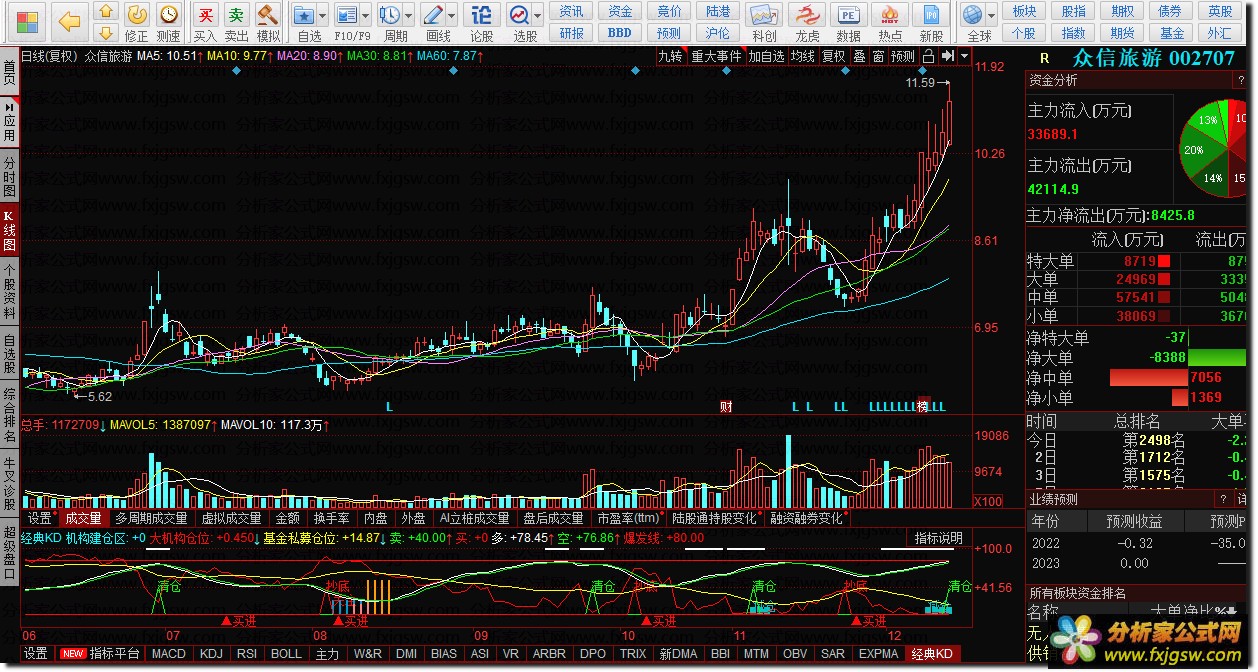Toggle the 预测 button in chart header

903,56
